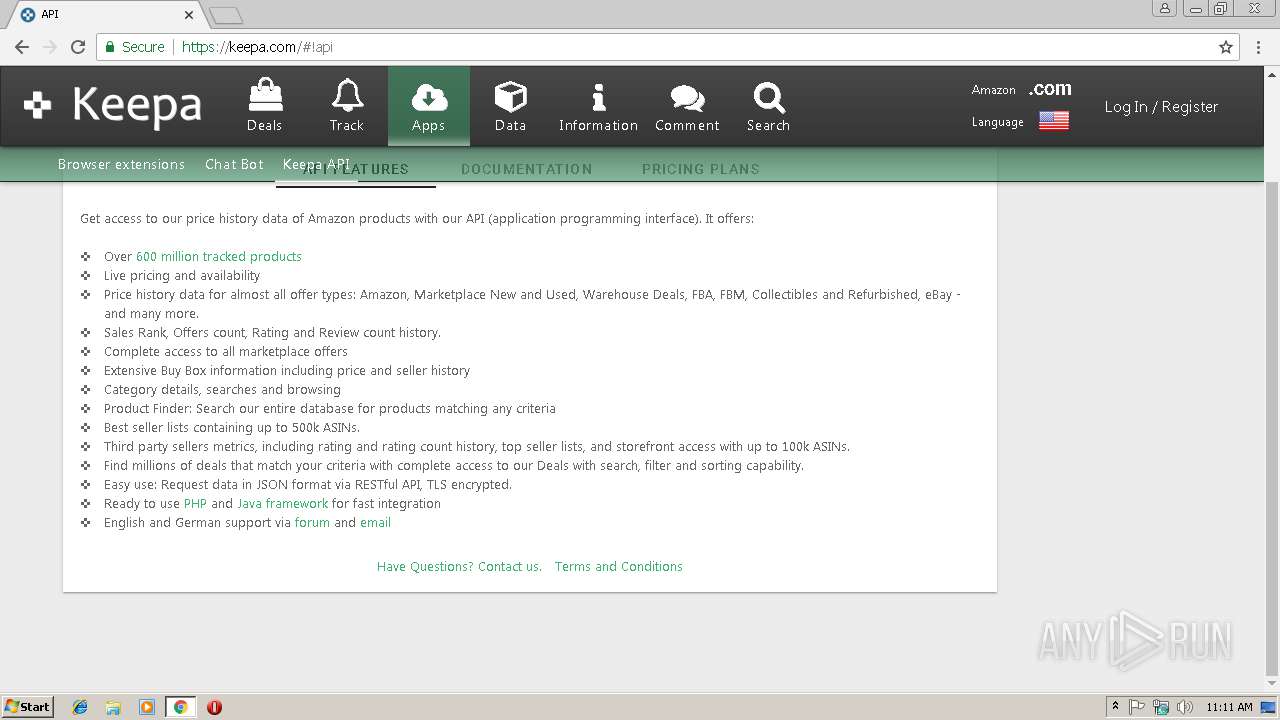Screen dimensions: 1280x720
Task: Reload the page
Action: (x=78, y=47)
